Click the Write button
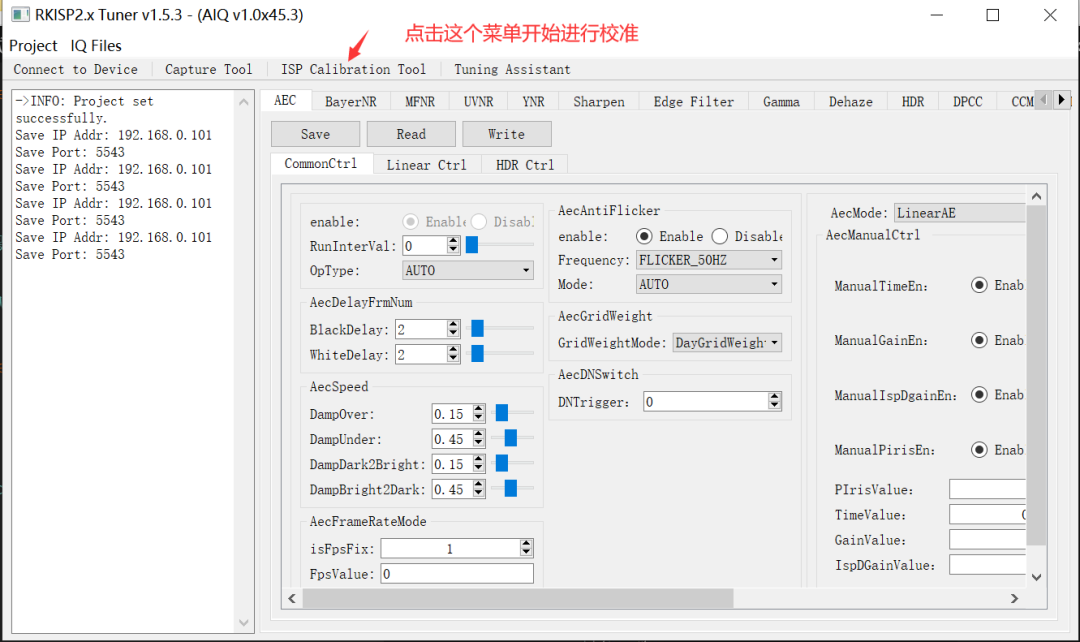This screenshot has width=1080, height=642. [506, 133]
